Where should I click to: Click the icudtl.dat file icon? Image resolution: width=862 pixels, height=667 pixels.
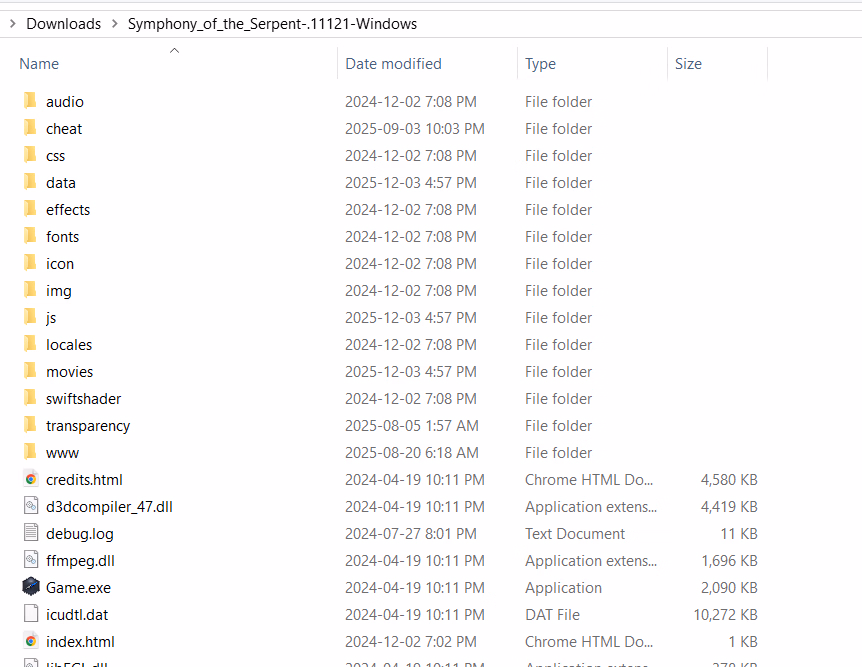tap(30, 614)
